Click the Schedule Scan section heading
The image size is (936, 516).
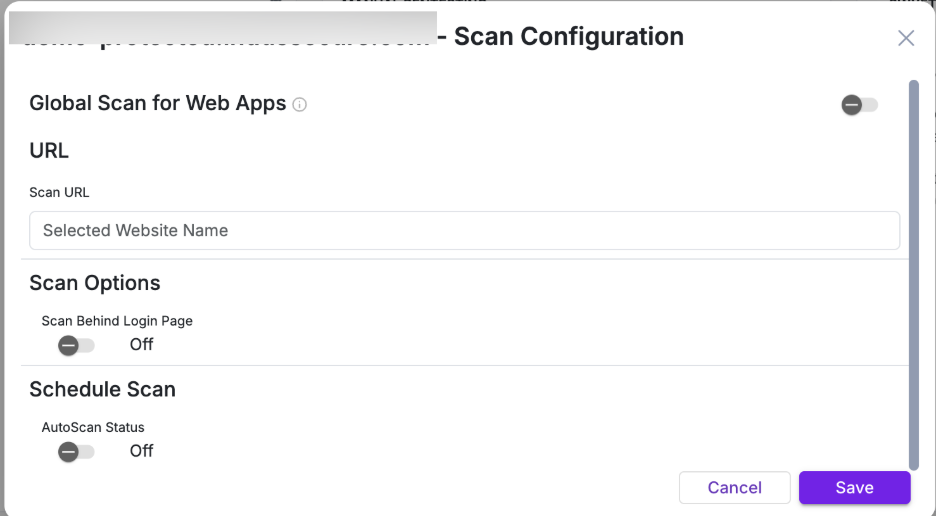102,389
